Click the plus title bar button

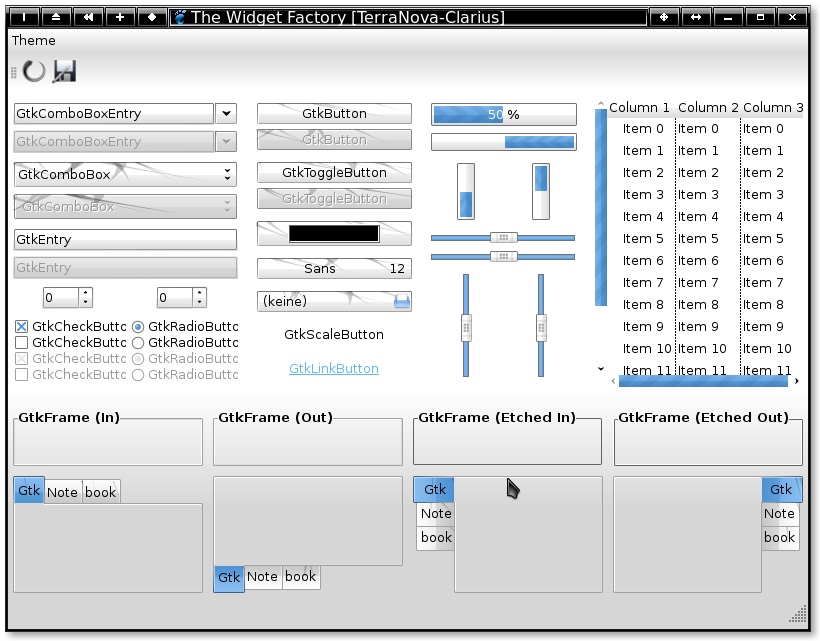pyautogui.click(x=120, y=17)
